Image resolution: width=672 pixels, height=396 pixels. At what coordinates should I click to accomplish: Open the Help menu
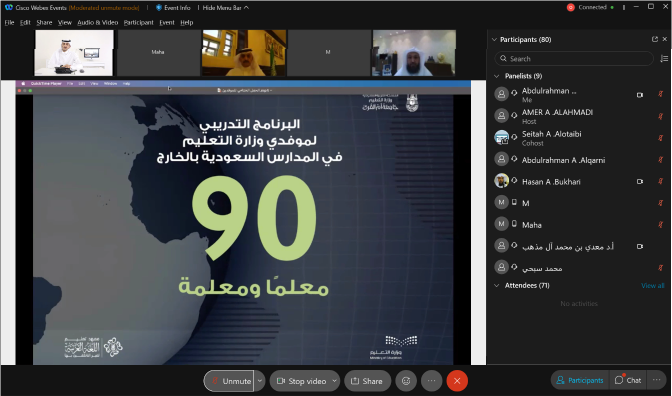[x=186, y=22]
